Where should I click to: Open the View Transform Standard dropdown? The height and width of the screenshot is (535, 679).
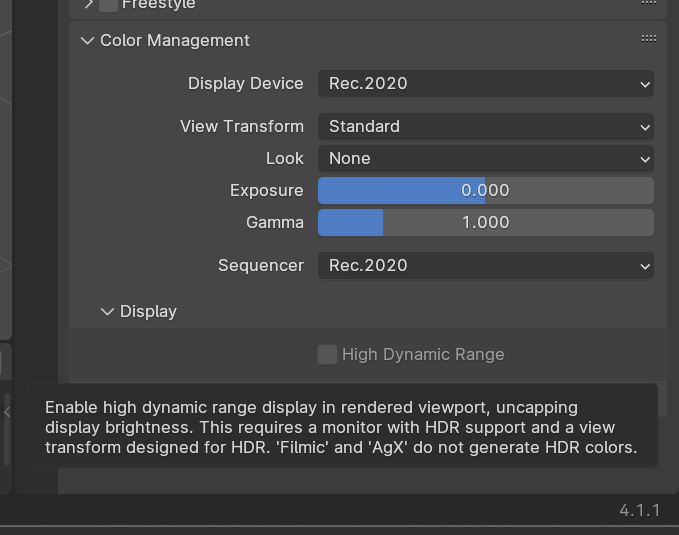[x=485, y=127]
